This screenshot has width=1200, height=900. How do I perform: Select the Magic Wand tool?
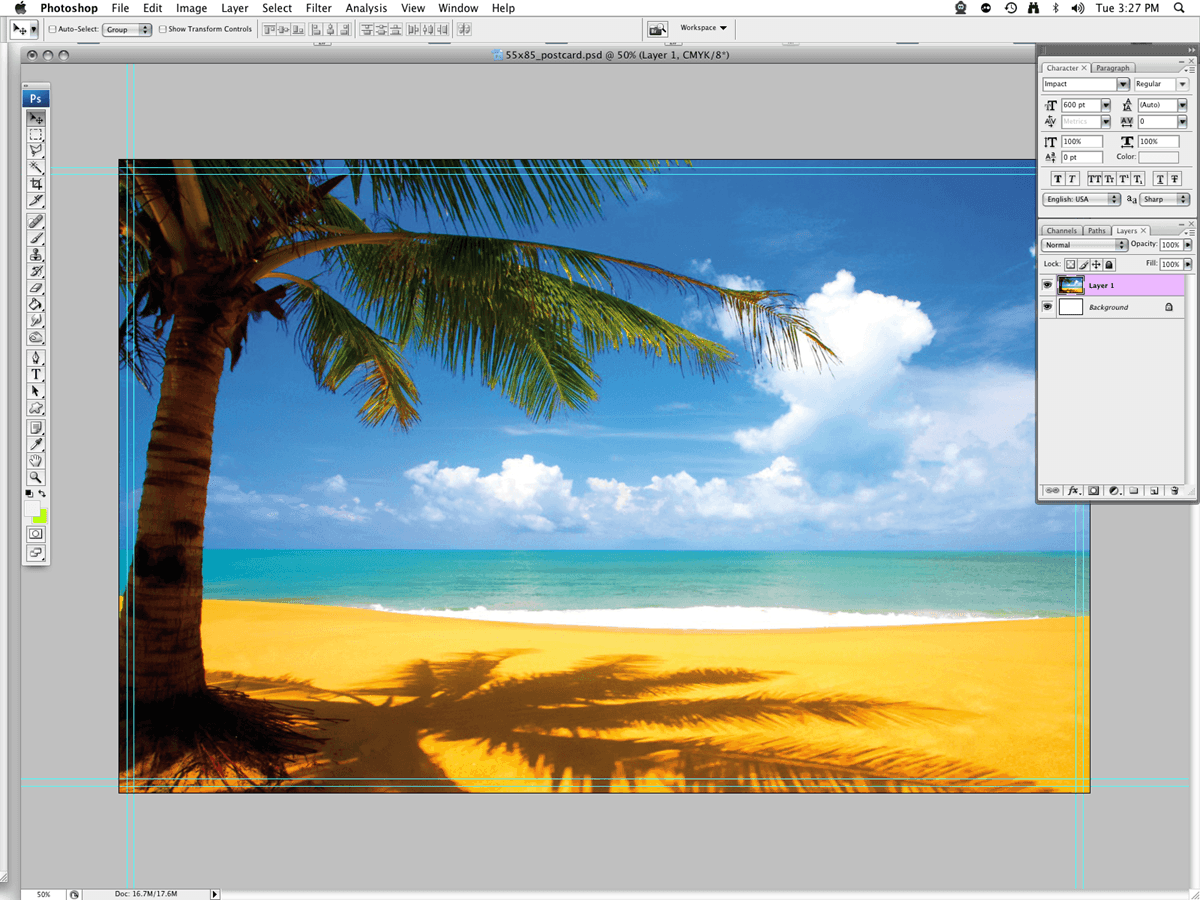(x=36, y=168)
